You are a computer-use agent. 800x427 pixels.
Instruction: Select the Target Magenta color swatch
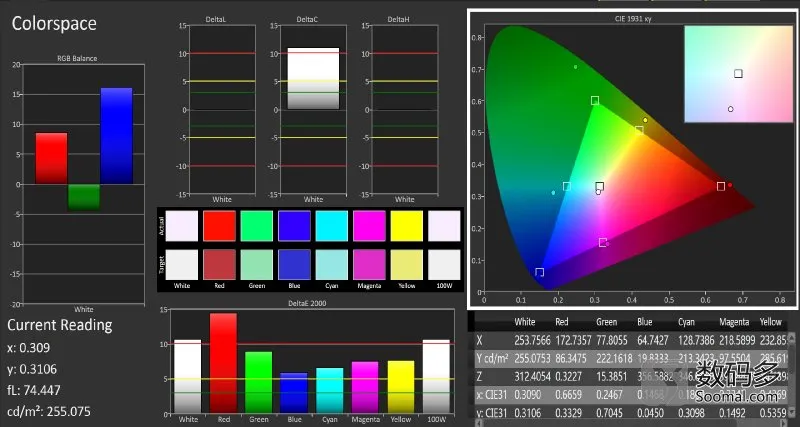[369, 265]
